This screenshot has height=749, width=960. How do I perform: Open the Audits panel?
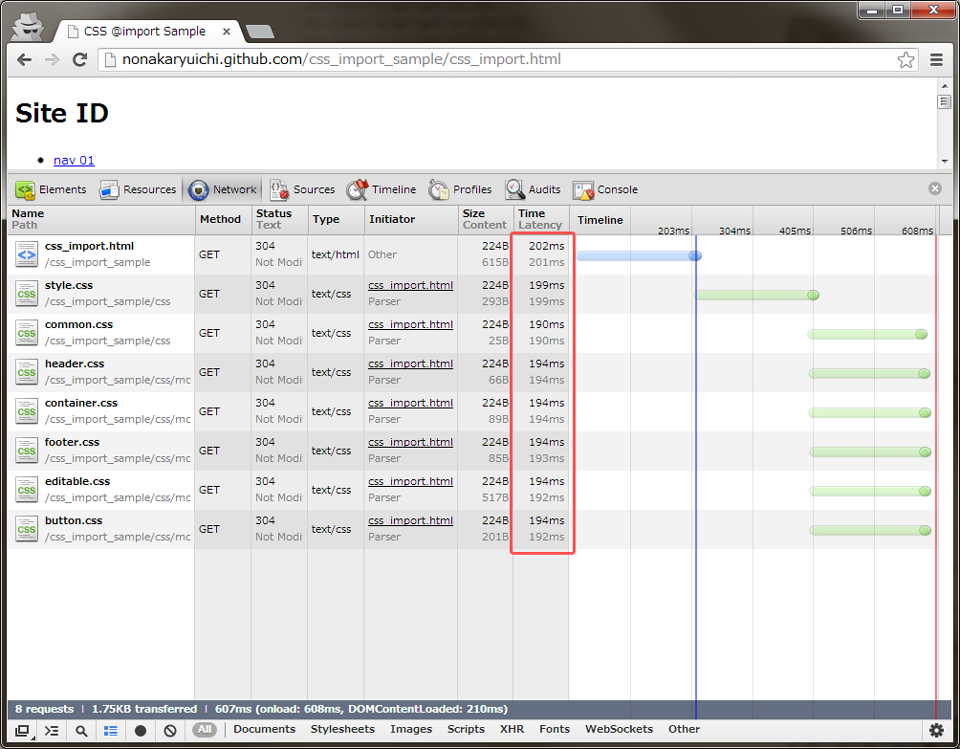tap(533, 190)
